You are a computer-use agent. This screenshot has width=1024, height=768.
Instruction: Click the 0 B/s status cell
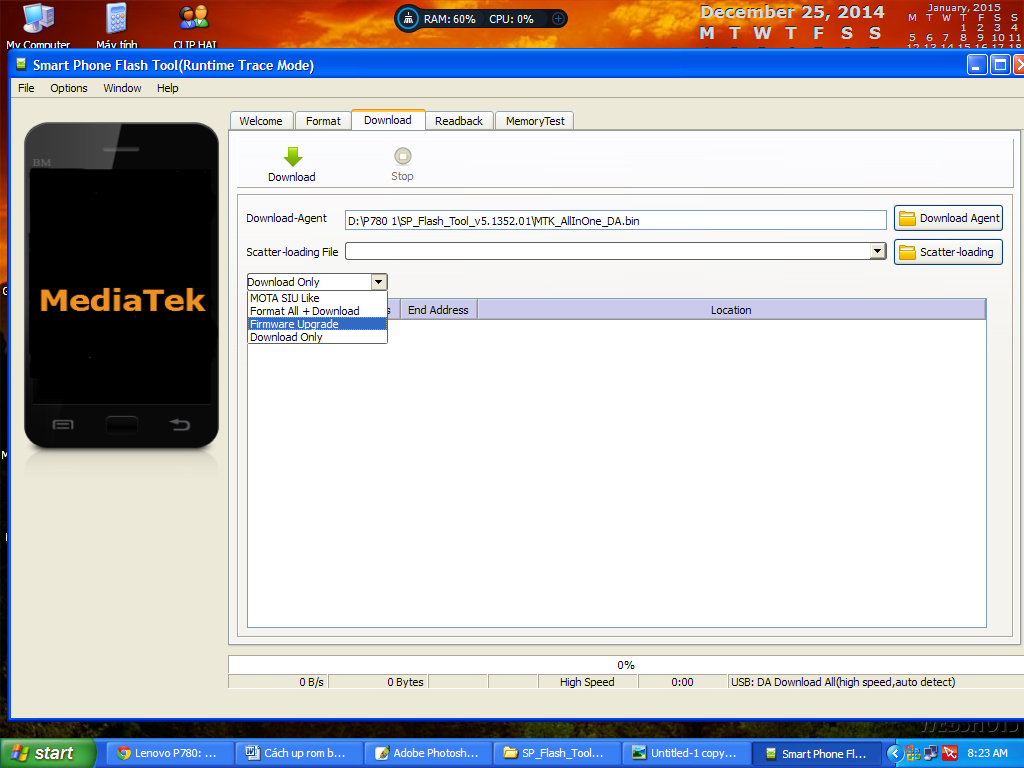[x=279, y=682]
